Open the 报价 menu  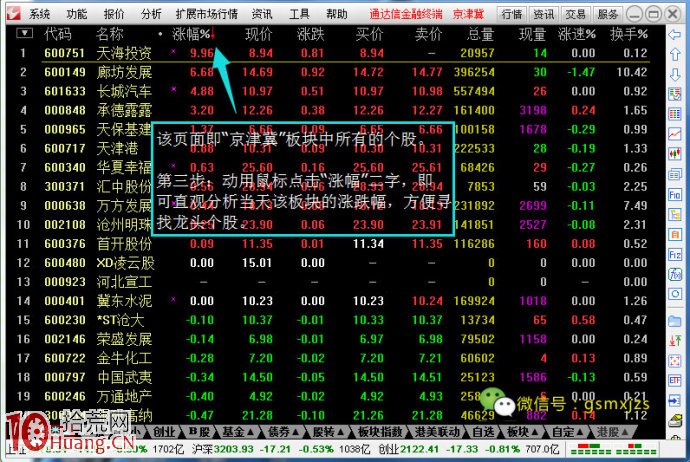pos(114,14)
